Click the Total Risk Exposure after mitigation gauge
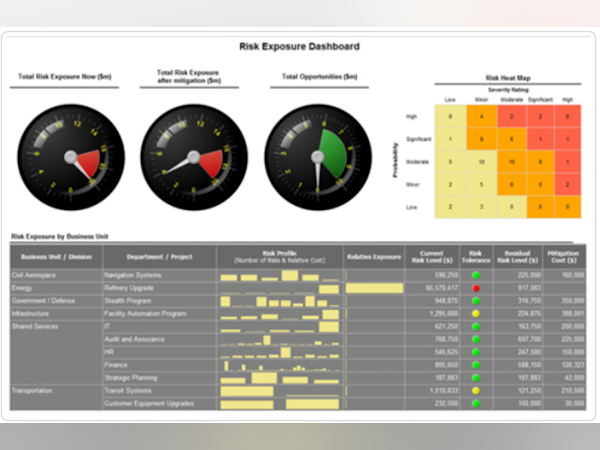This screenshot has width=600, height=450. (194, 157)
